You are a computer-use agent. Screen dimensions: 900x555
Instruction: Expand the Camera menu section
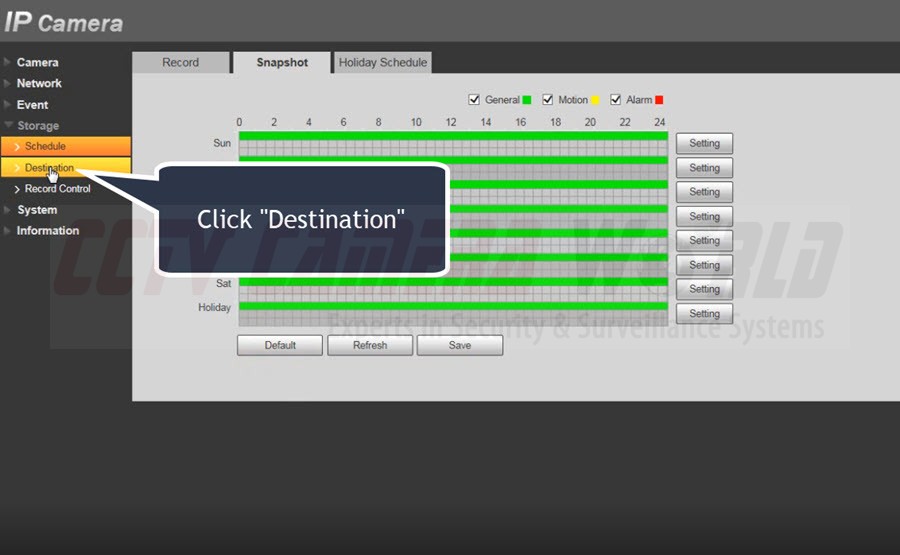pyautogui.click(x=37, y=62)
